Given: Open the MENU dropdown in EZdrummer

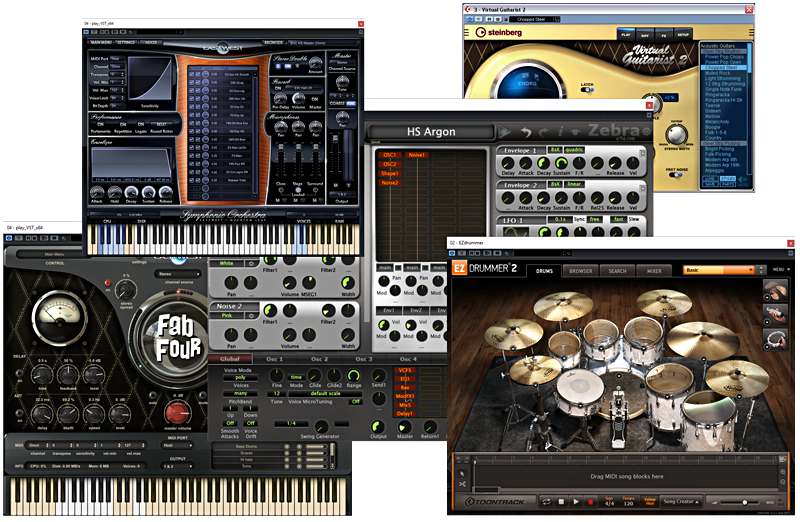Looking at the screenshot, I should pyautogui.click(x=781, y=269).
